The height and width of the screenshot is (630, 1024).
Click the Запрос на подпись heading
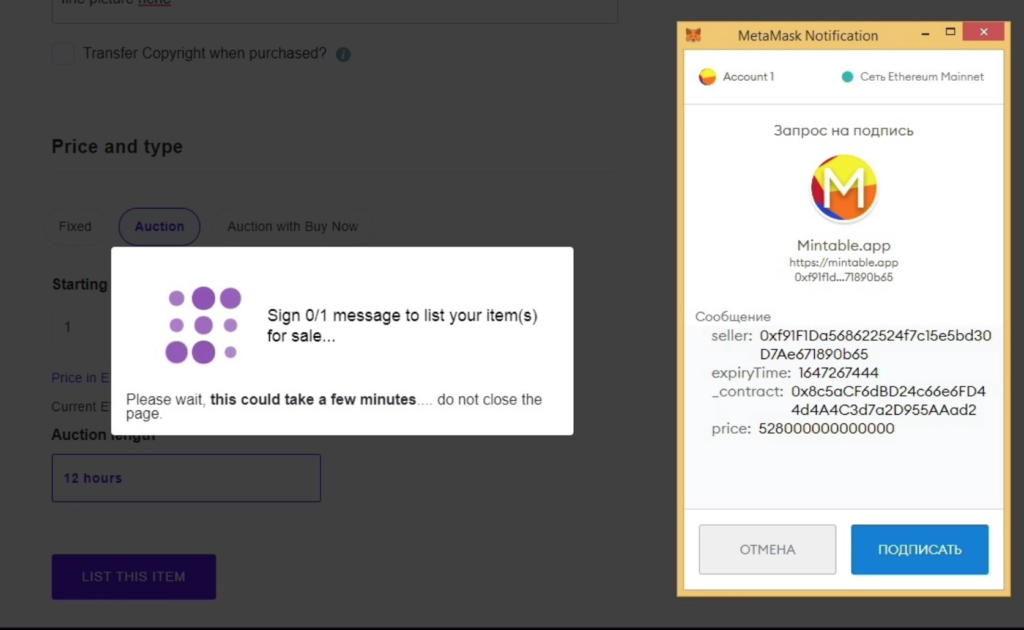point(844,131)
